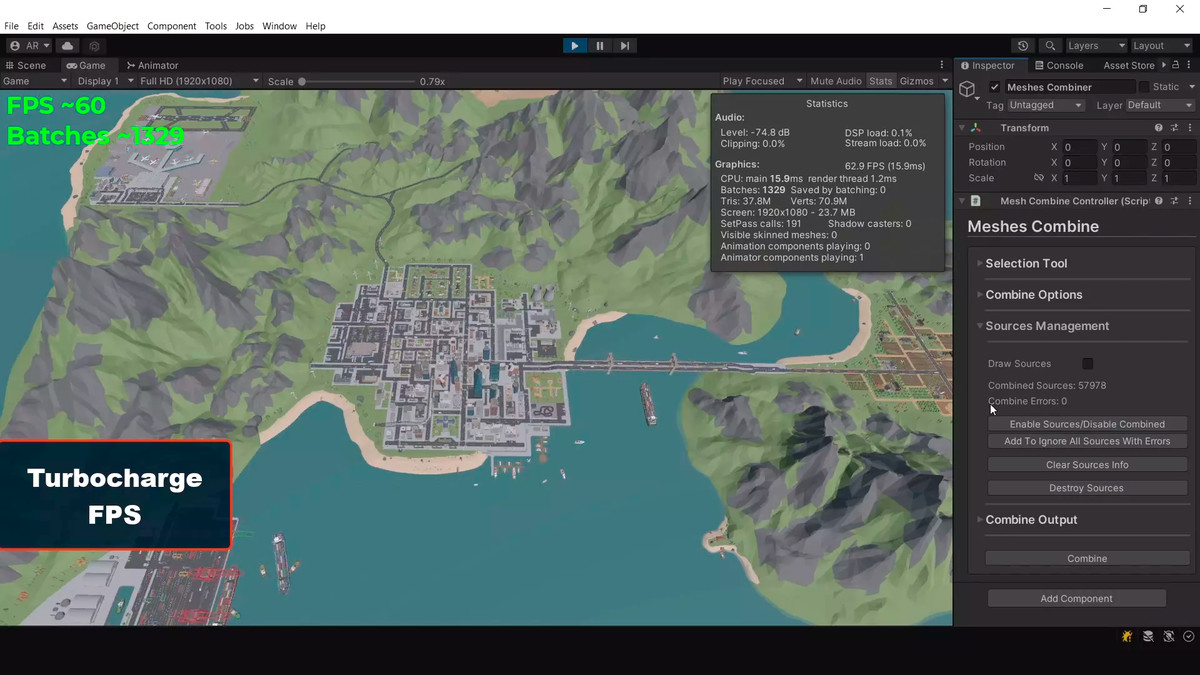Click the debug mode bug icon in status bar

1127,636
